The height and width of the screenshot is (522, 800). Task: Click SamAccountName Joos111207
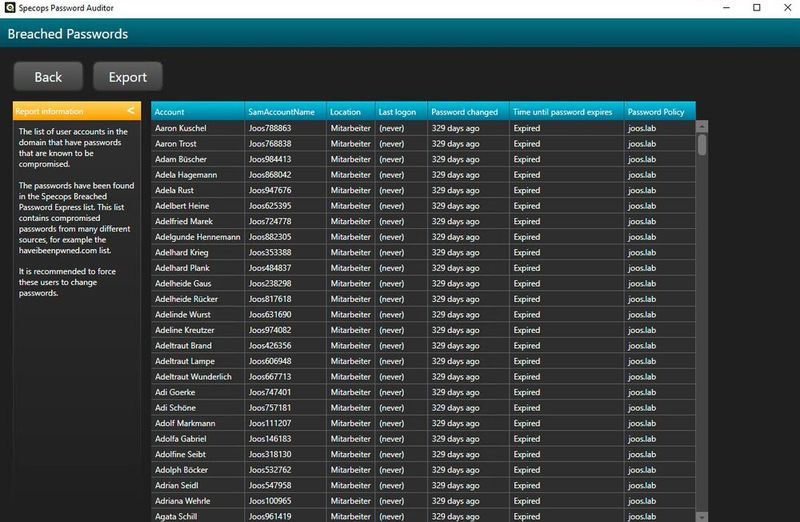click(x=270, y=424)
